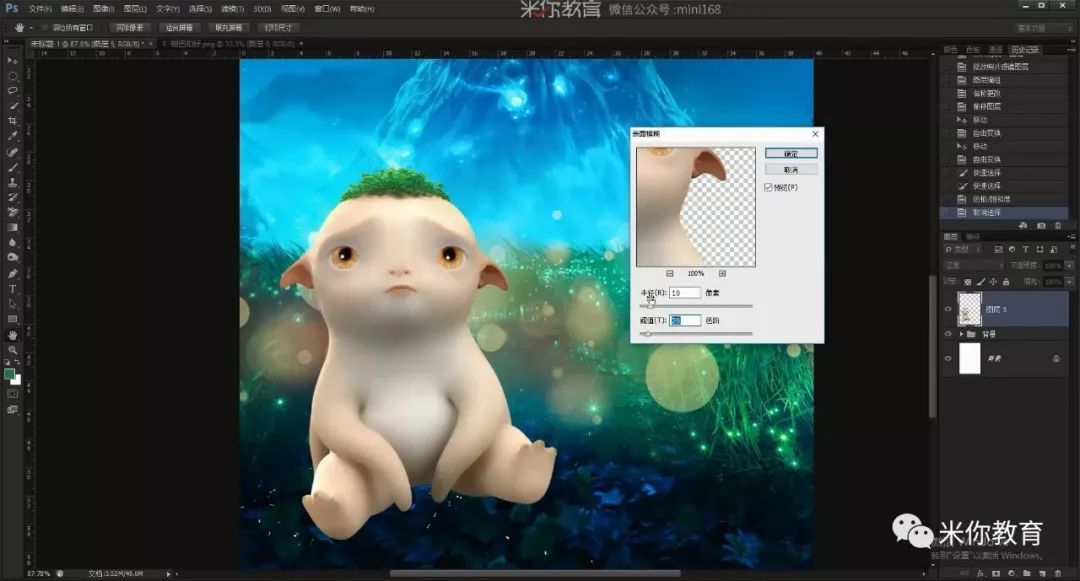Delete layer using Layers panel trash

tap(1058, 573)
